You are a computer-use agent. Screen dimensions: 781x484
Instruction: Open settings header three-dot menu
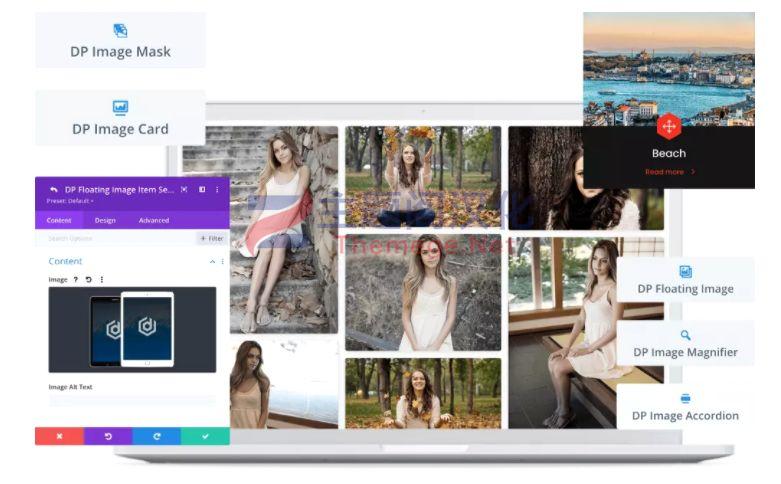pyautogui.click(x=217, y=189)
